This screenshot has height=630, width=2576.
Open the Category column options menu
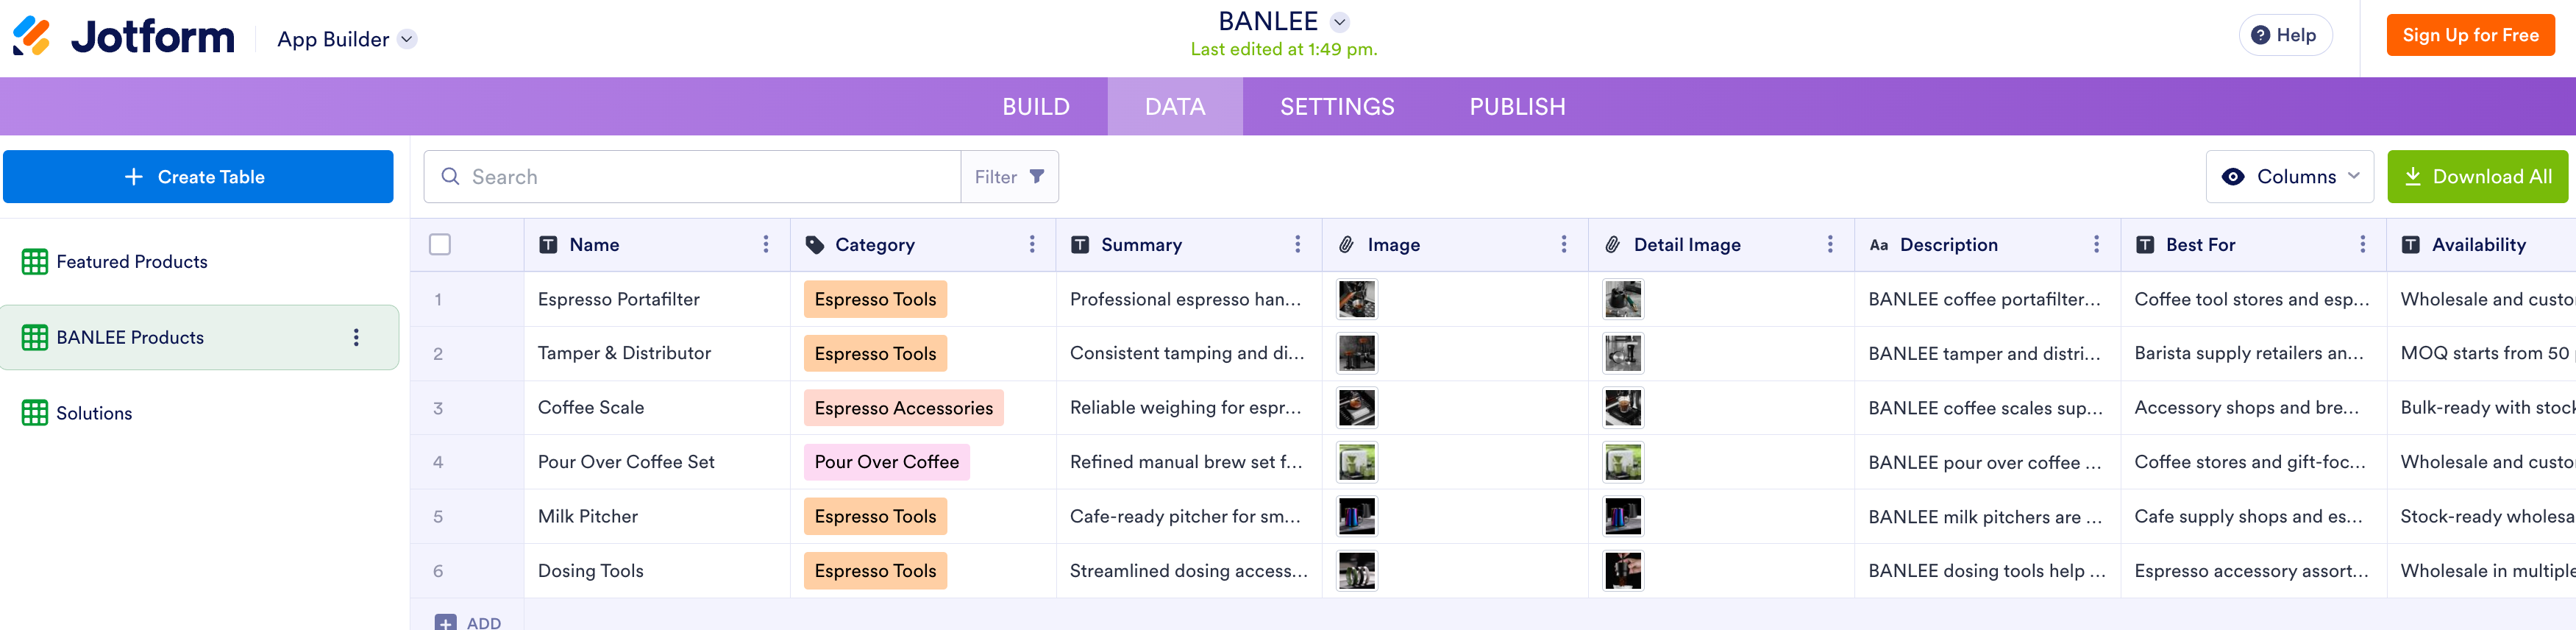click(x=1032, y=245)
